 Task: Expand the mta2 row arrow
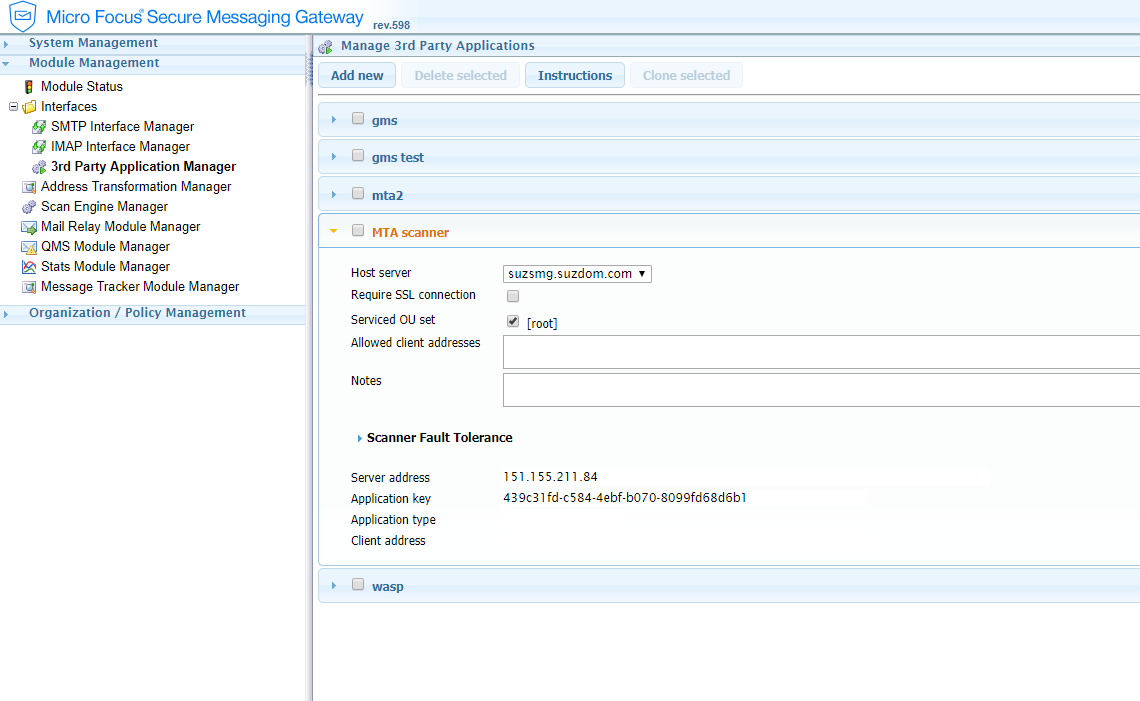click(334, 194)
